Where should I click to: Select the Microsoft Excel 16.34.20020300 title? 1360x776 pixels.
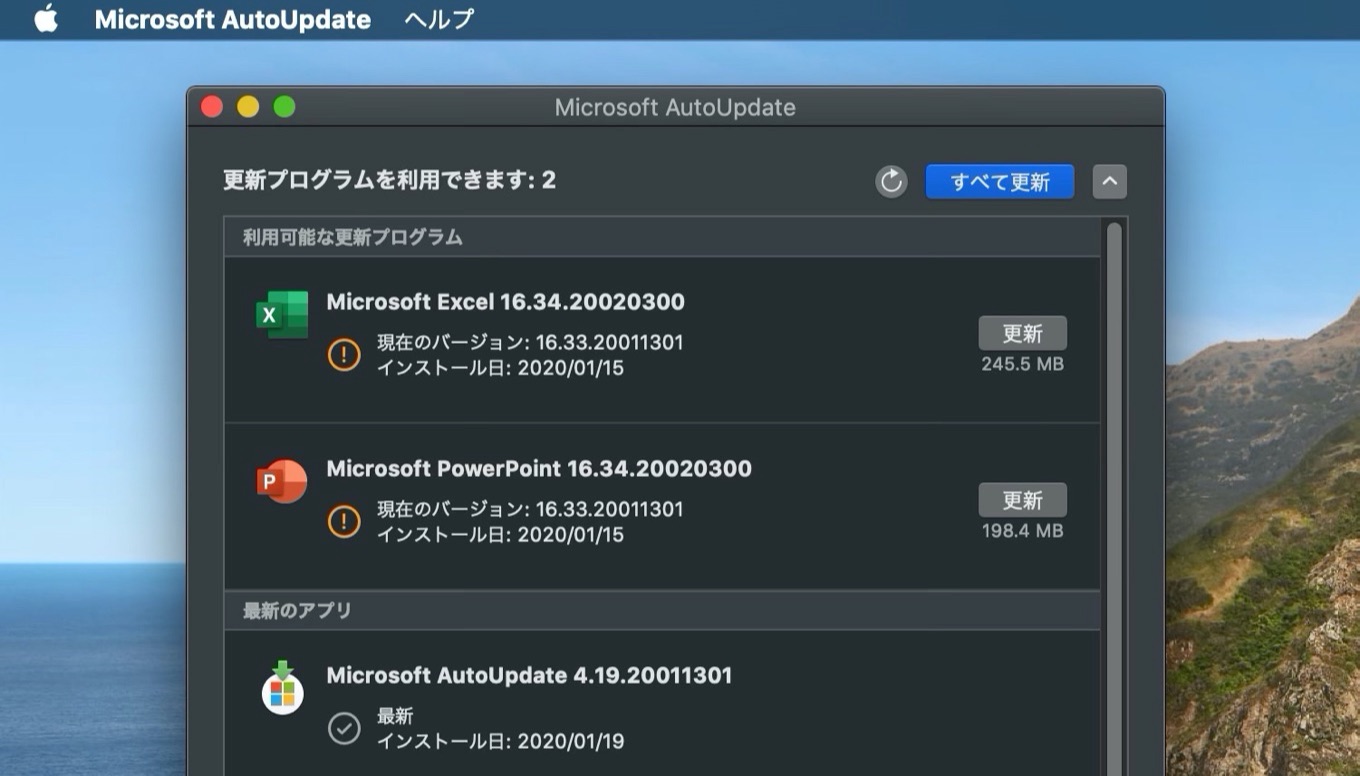coord(506,302)
